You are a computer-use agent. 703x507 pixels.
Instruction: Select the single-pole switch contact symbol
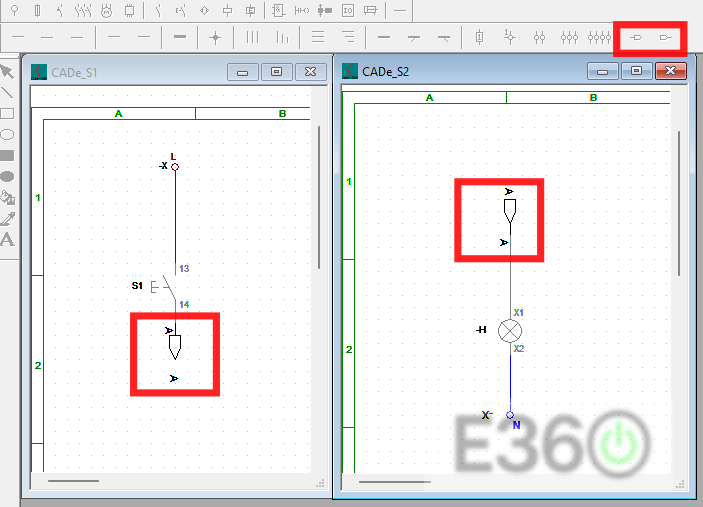(x=60, y=10)
